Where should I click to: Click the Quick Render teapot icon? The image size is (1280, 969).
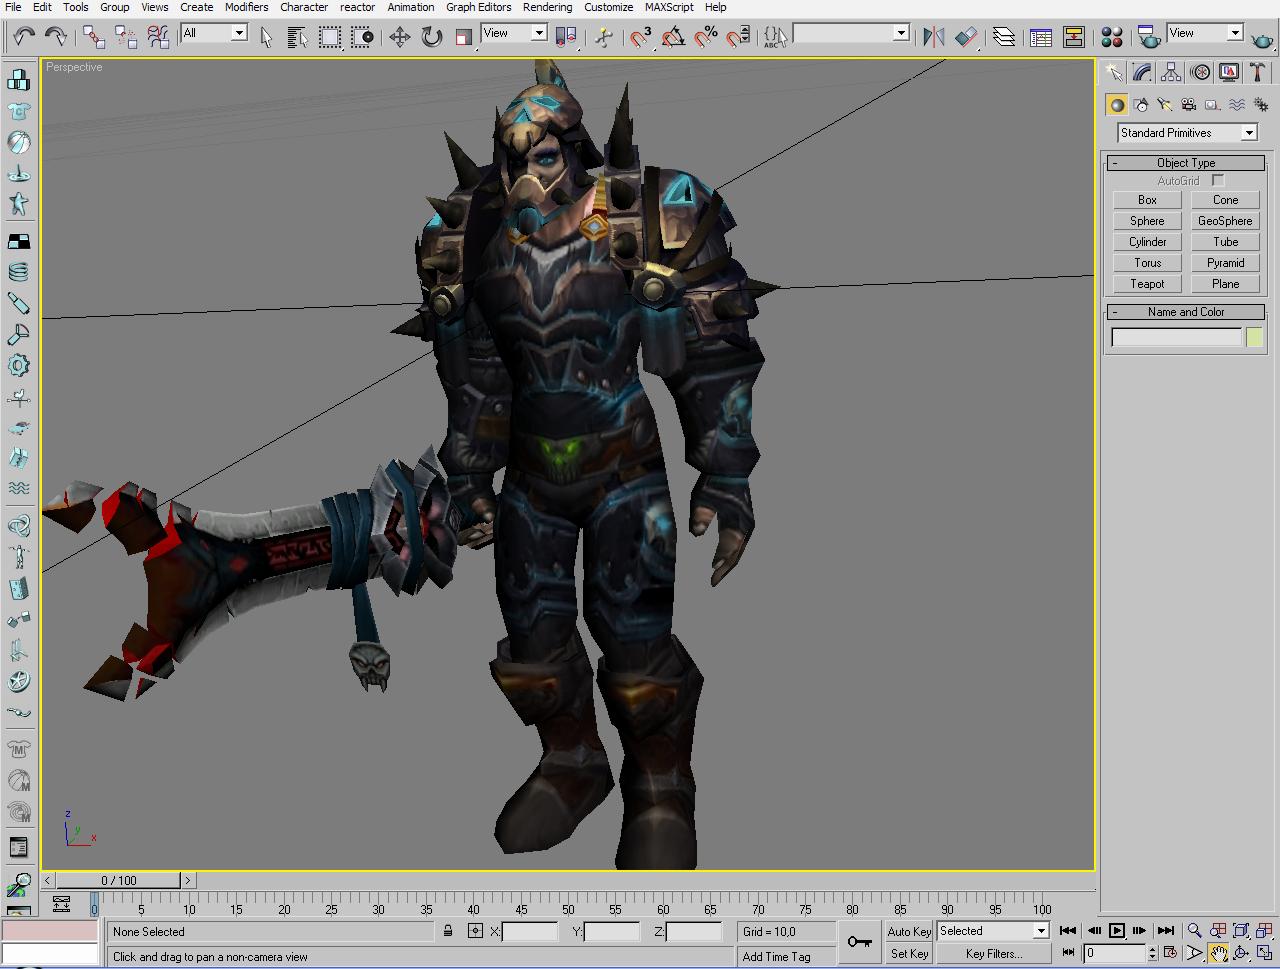(x=1263, y=39)
